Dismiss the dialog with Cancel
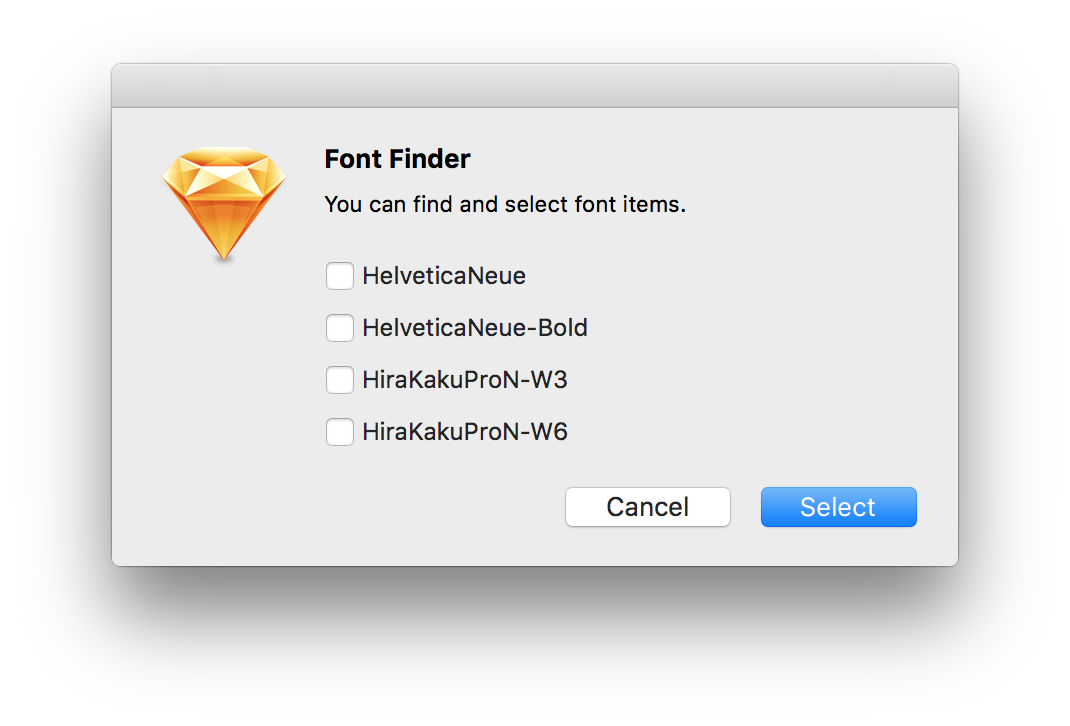 tap(647, 507)
